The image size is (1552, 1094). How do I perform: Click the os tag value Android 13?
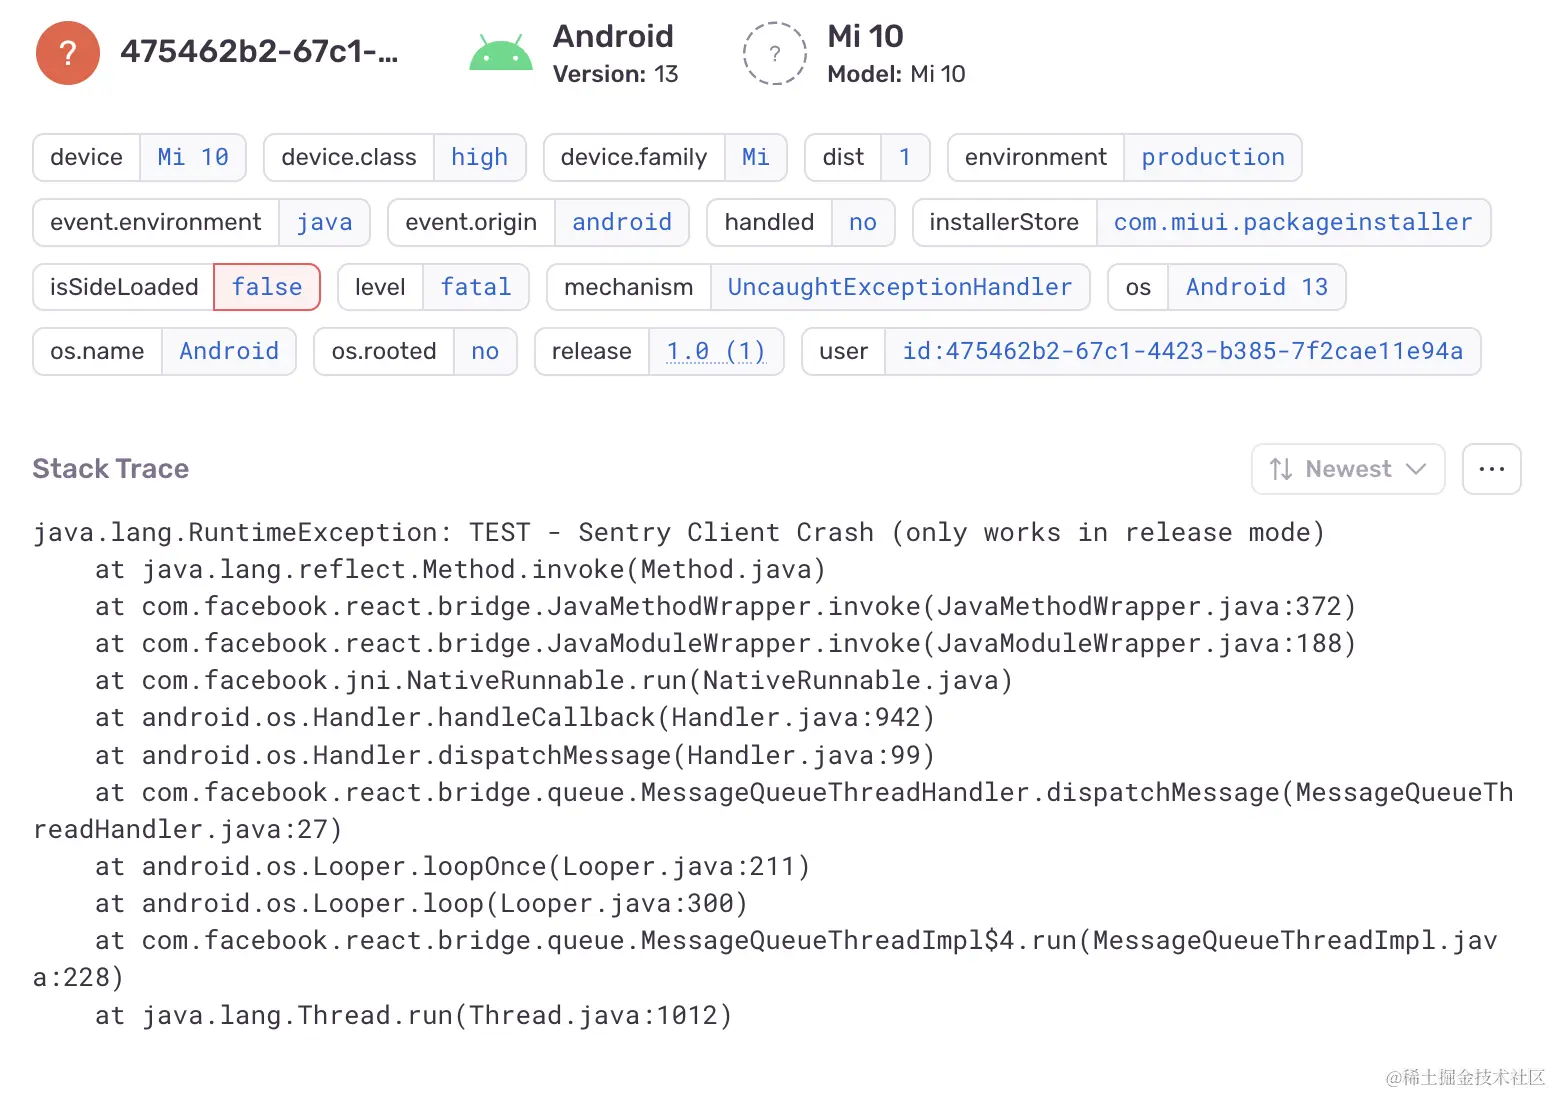(x=1257, y=287)
